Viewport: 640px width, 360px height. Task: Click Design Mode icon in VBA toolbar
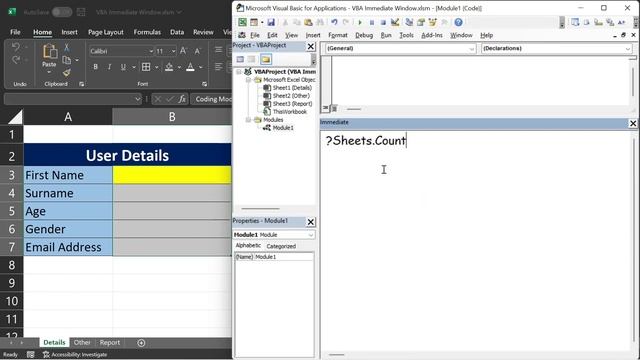tap(395, 22)
